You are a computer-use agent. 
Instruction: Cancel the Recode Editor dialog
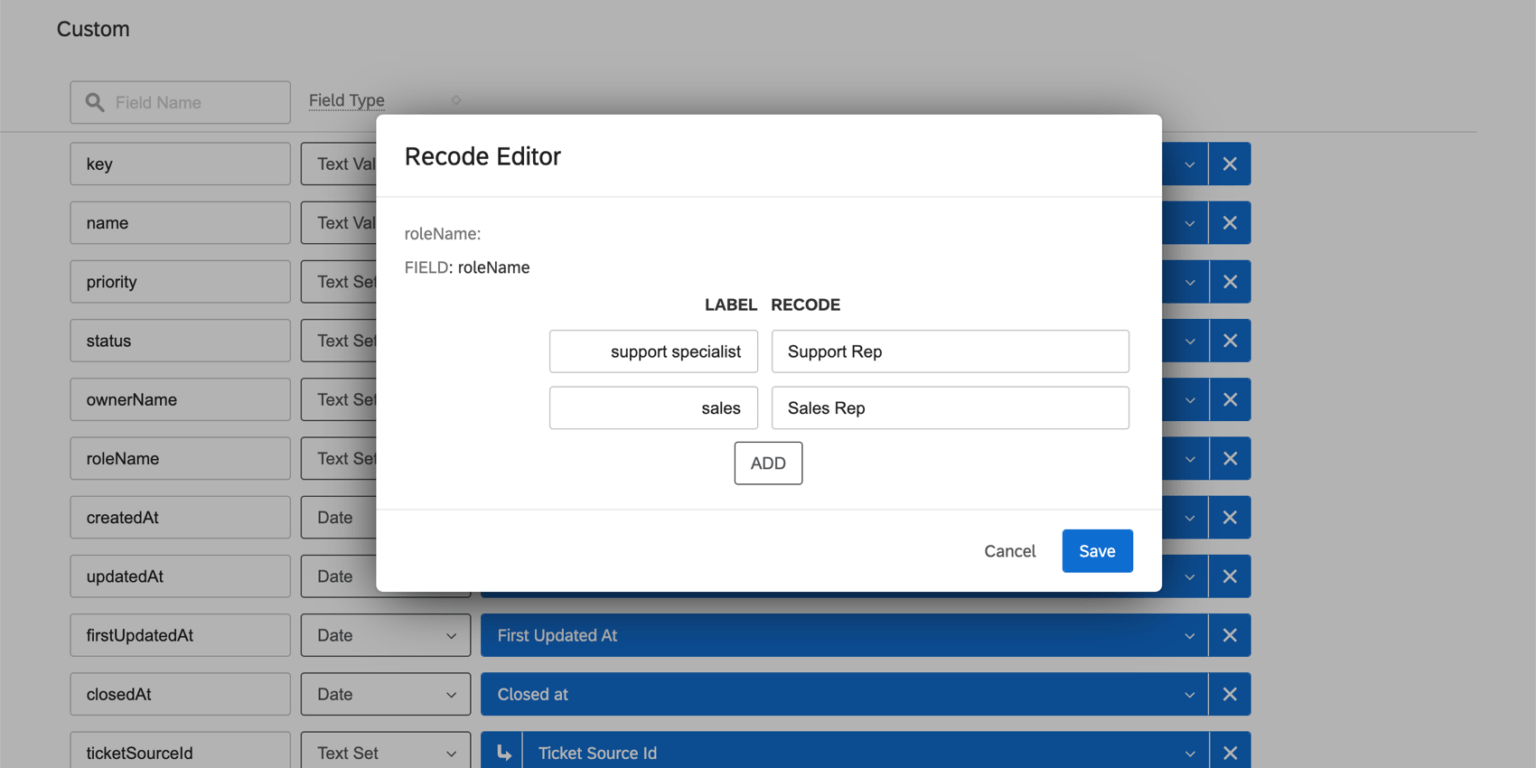pyautogui.click(x=1009, y=551)
